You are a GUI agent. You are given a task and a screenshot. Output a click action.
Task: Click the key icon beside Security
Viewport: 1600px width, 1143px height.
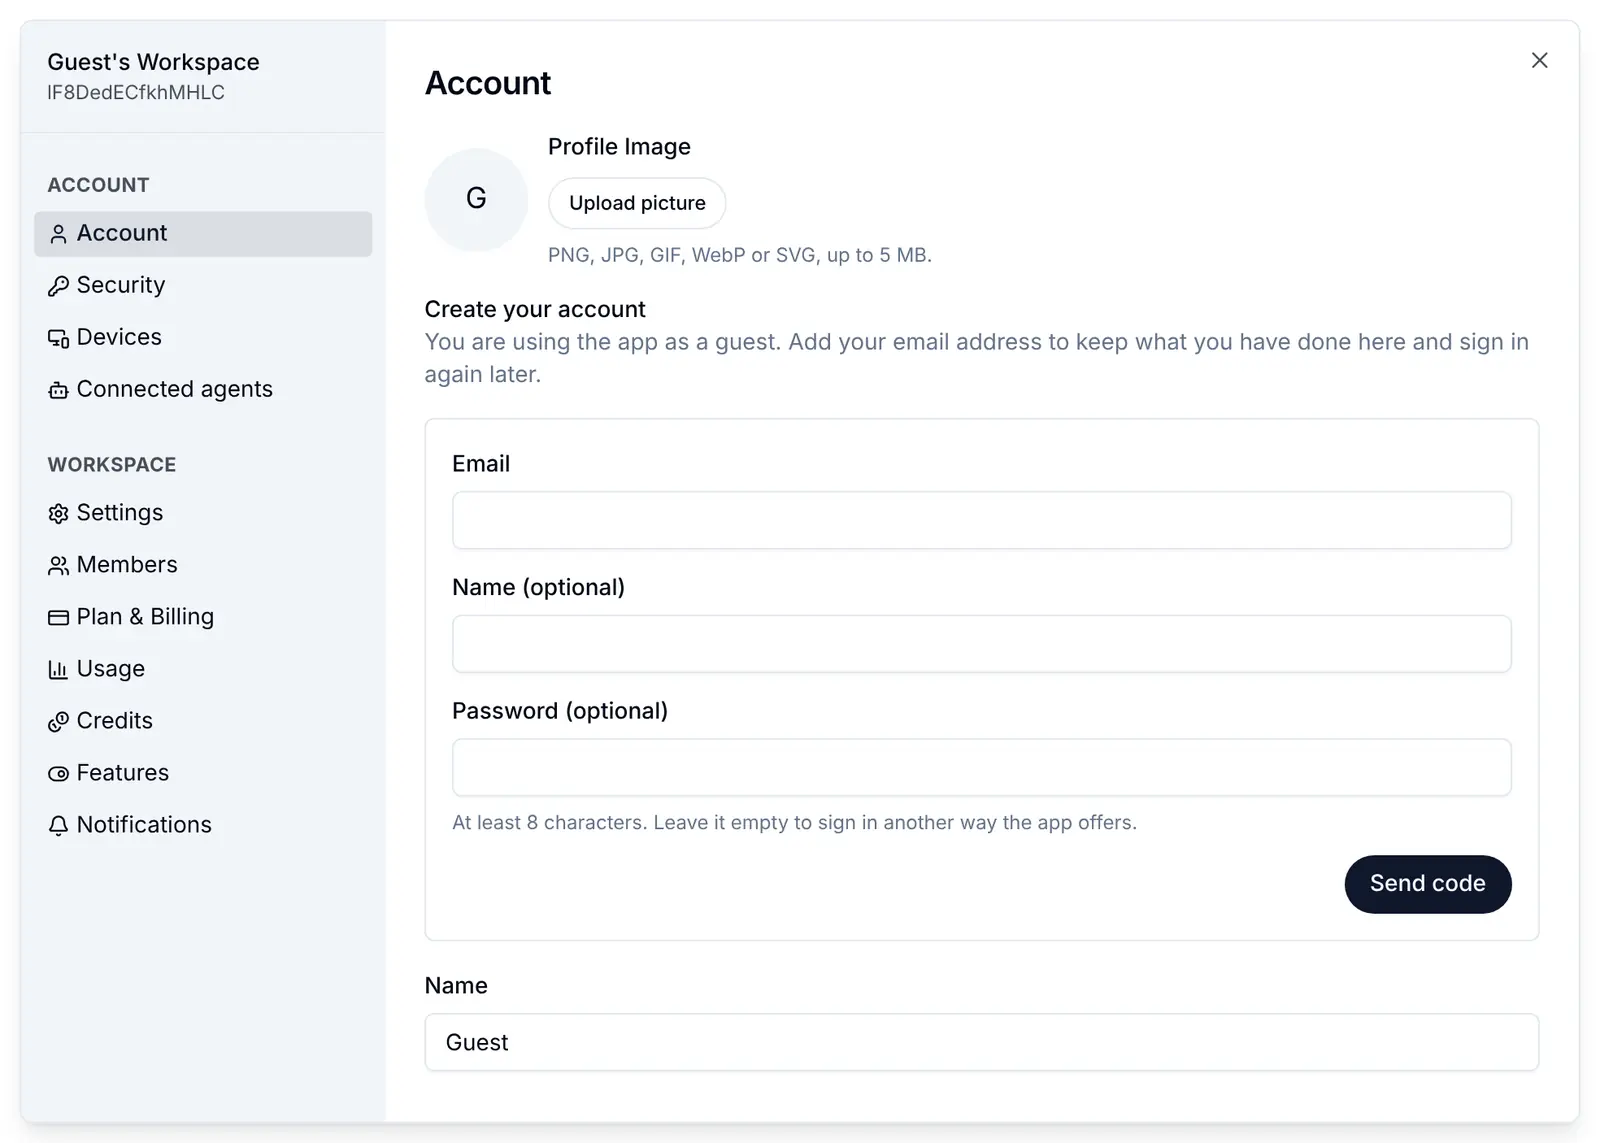click(x=58, y=286)
